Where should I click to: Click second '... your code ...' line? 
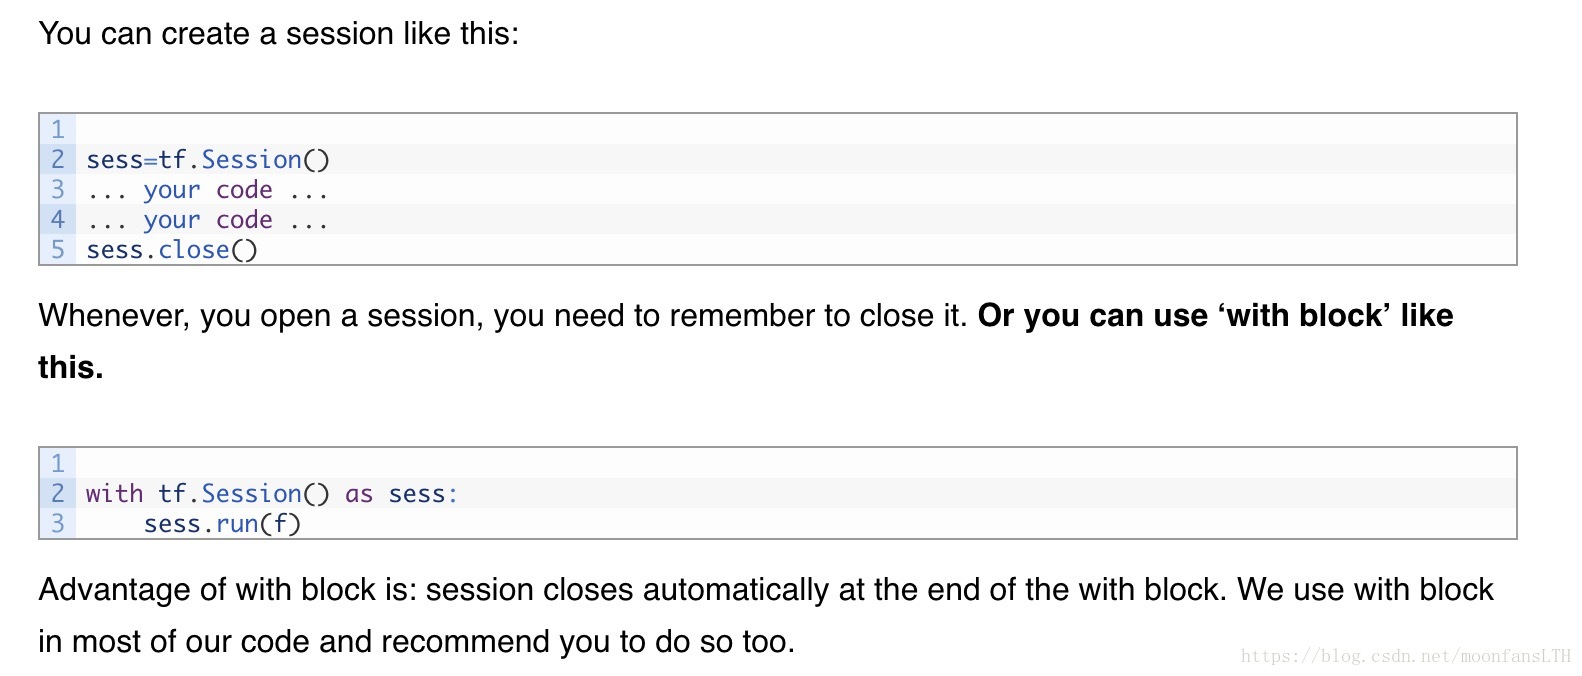point(207,220)
